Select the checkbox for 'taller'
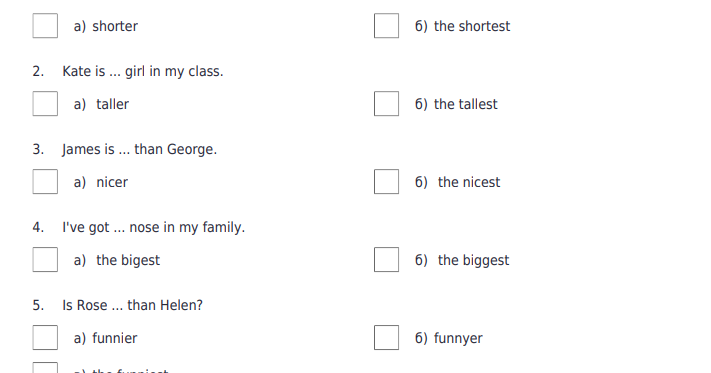 tap(45, 104)
